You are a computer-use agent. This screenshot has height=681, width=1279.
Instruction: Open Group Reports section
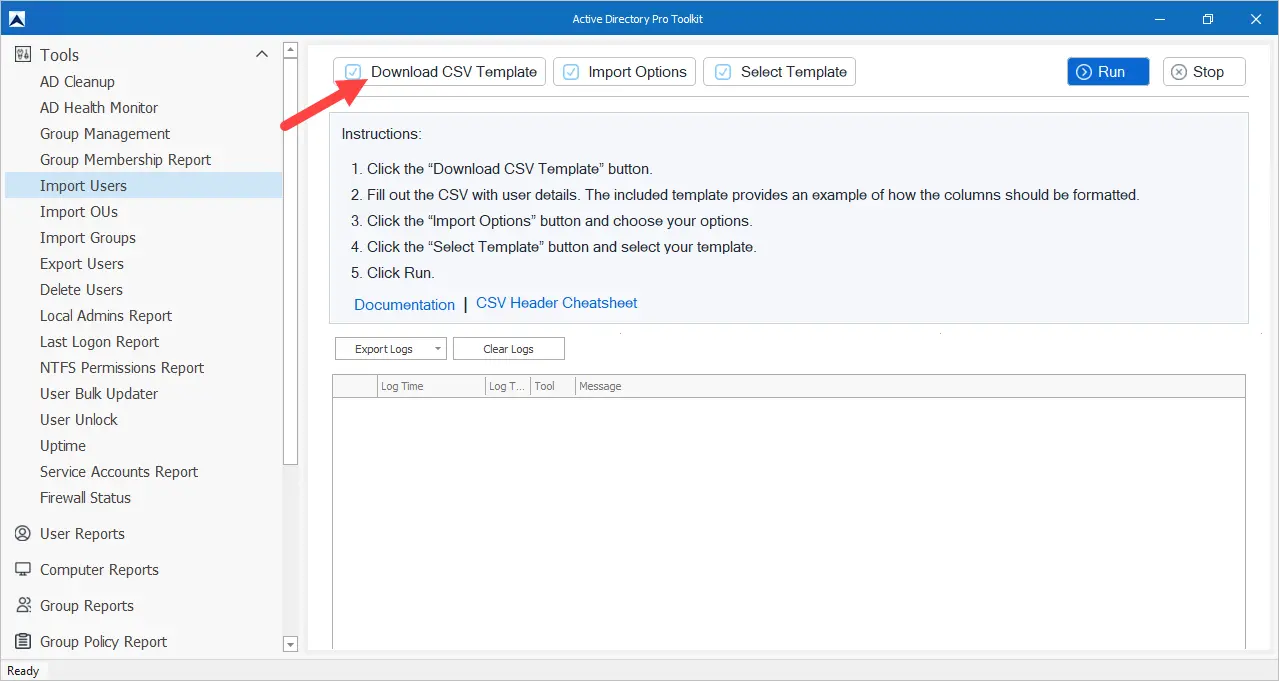coord(87,606)
